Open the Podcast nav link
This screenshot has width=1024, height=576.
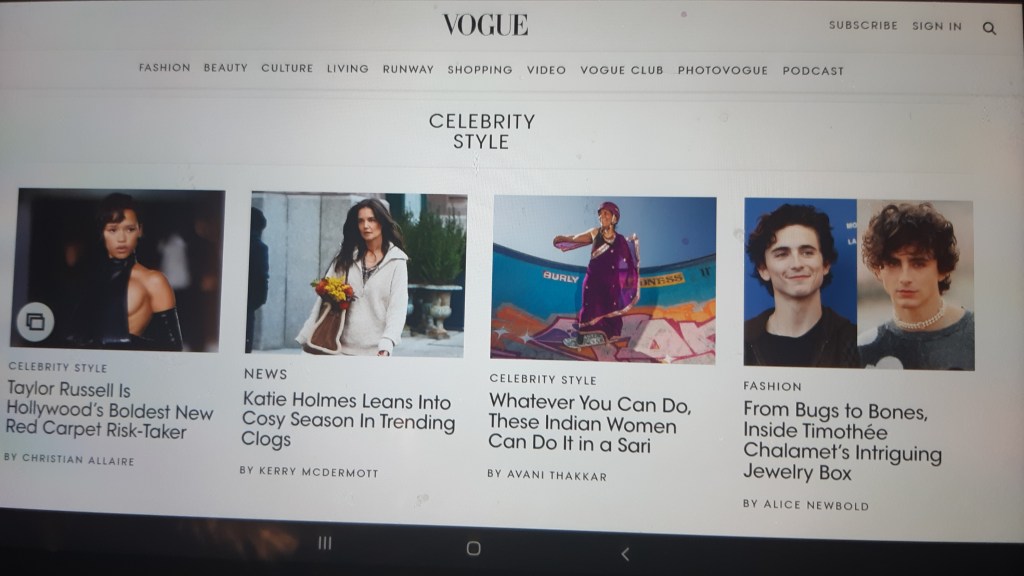[813, 71]
